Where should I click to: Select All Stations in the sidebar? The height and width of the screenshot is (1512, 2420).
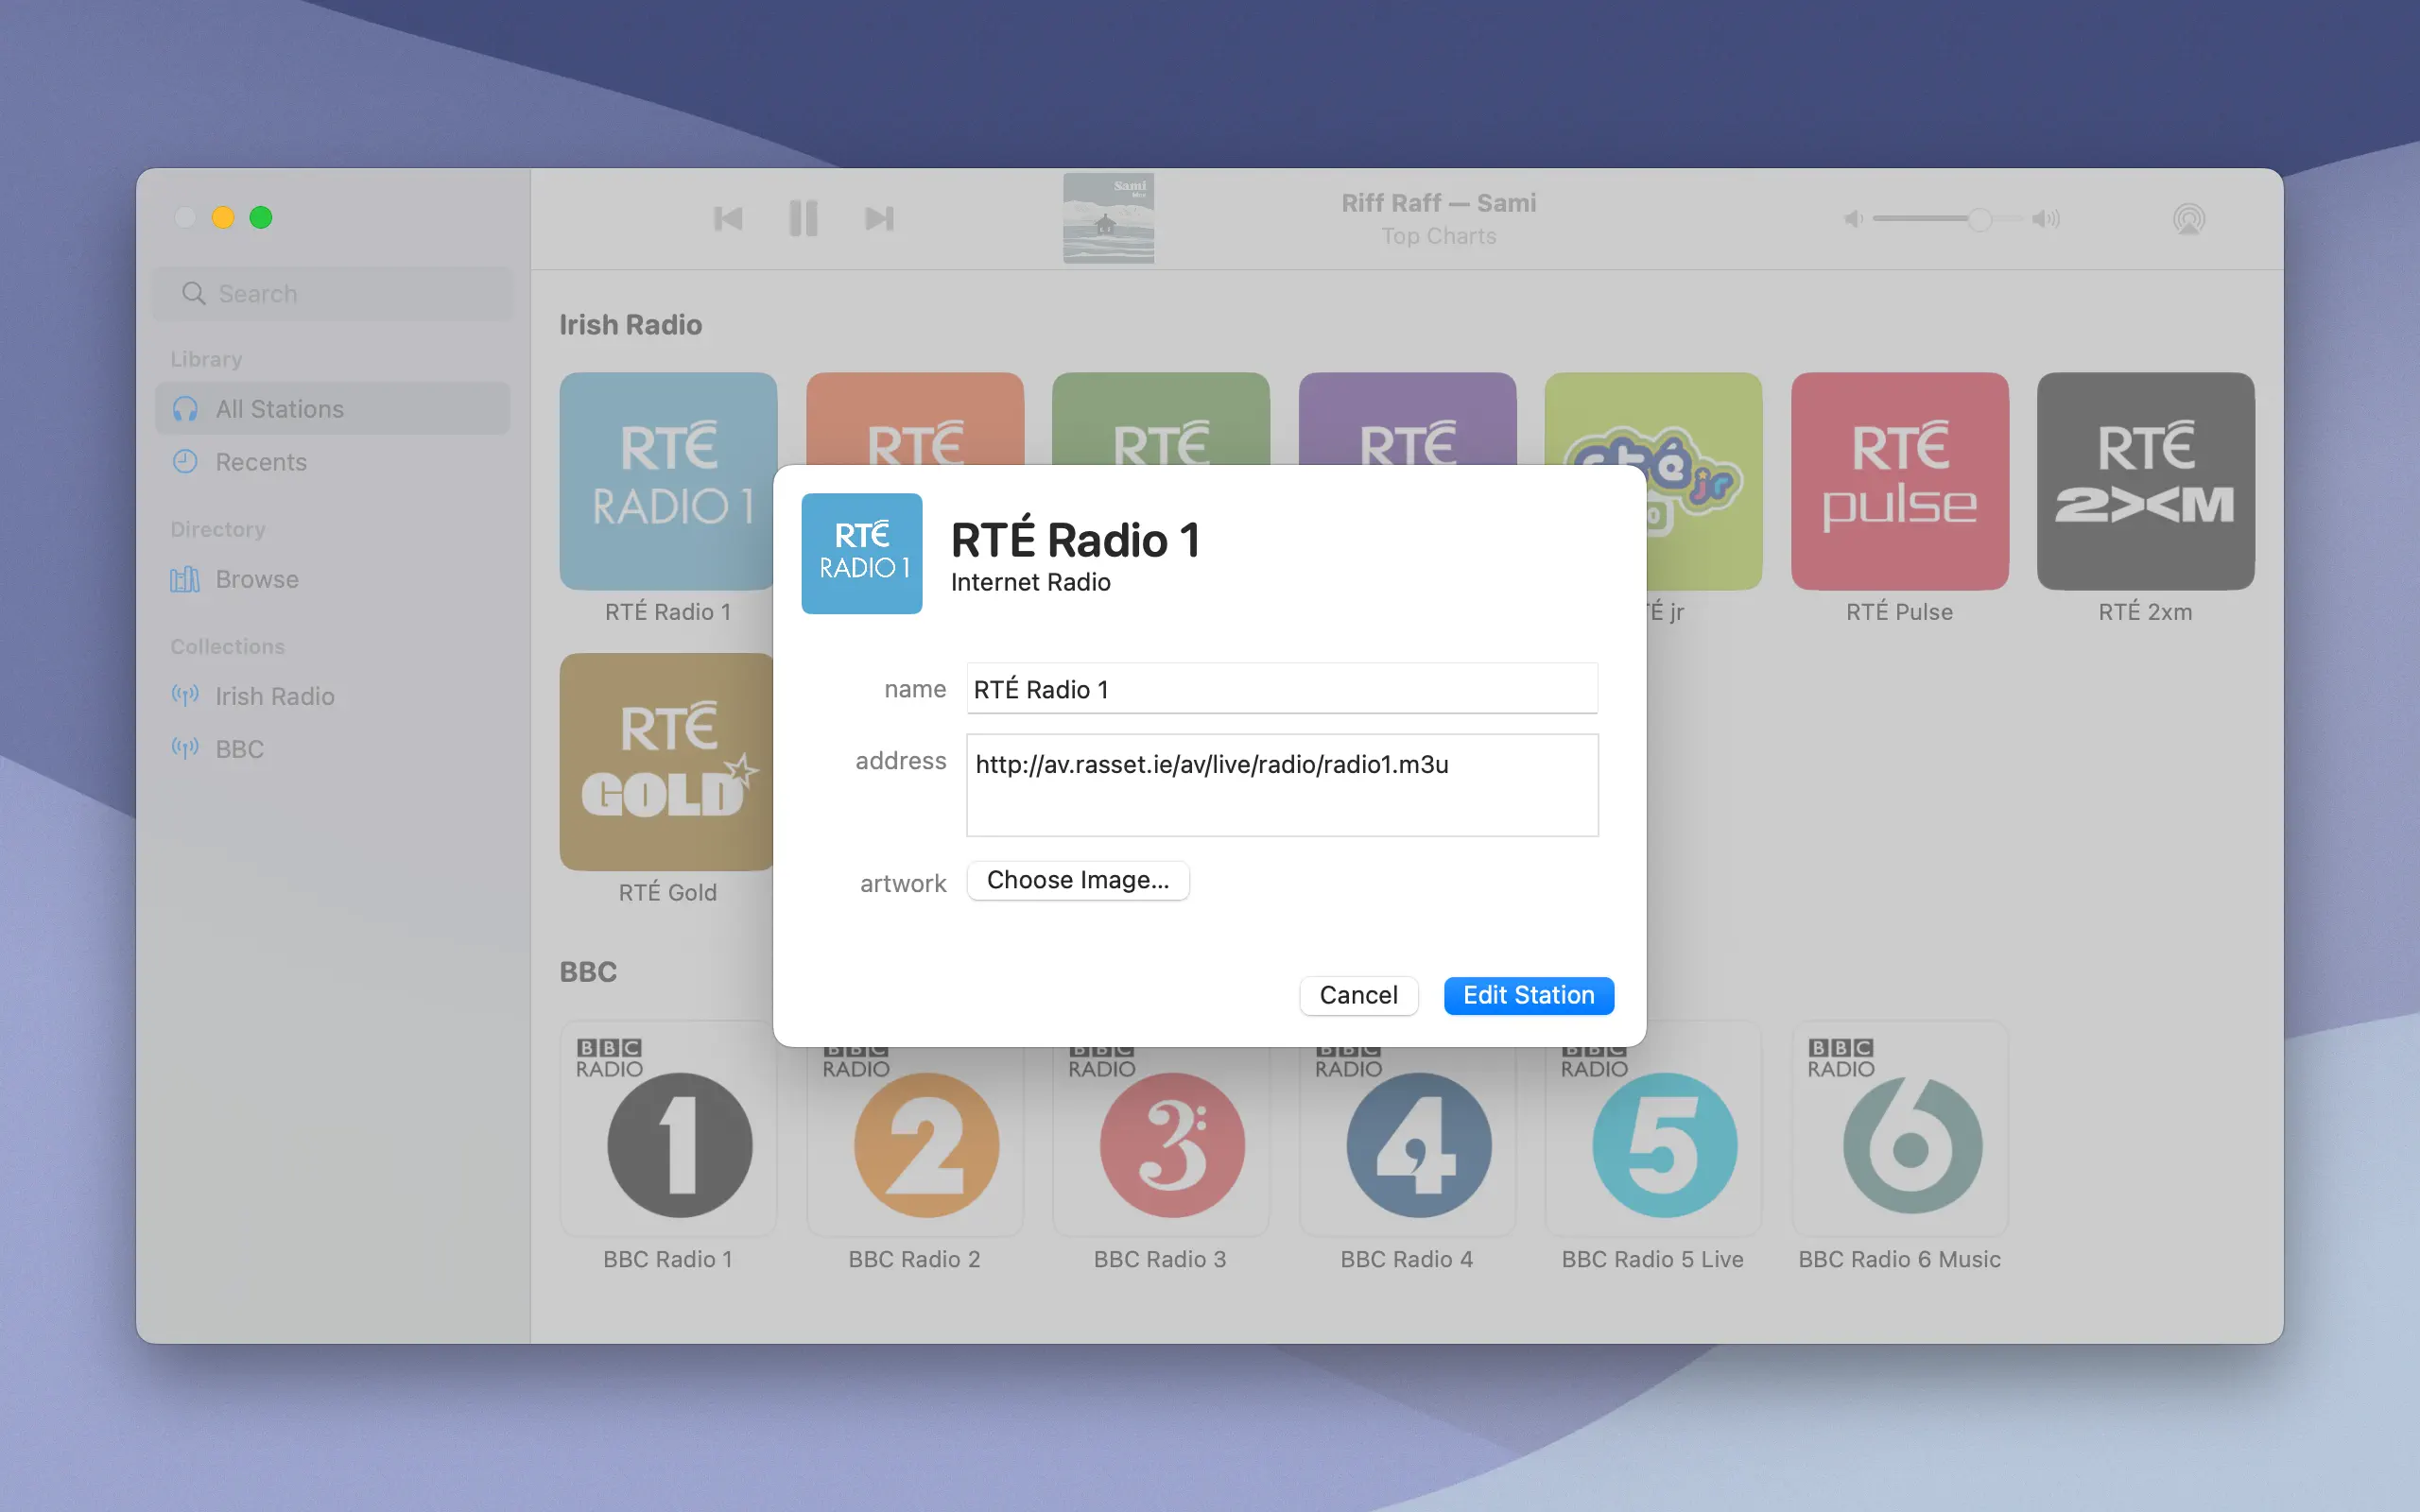(x=280, y=409)
